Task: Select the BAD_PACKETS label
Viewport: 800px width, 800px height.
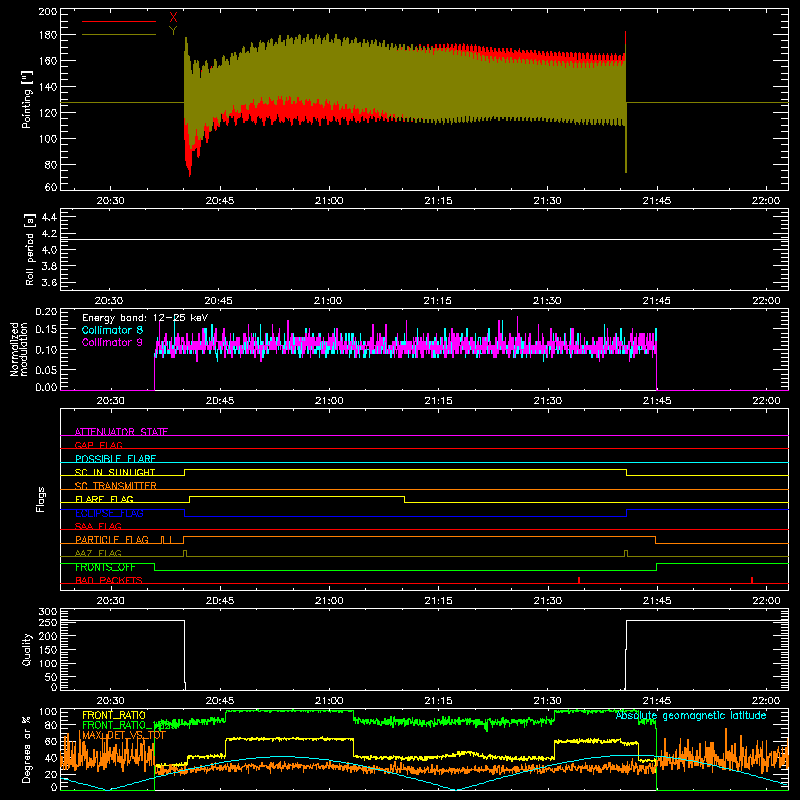Action: point(109,580)
